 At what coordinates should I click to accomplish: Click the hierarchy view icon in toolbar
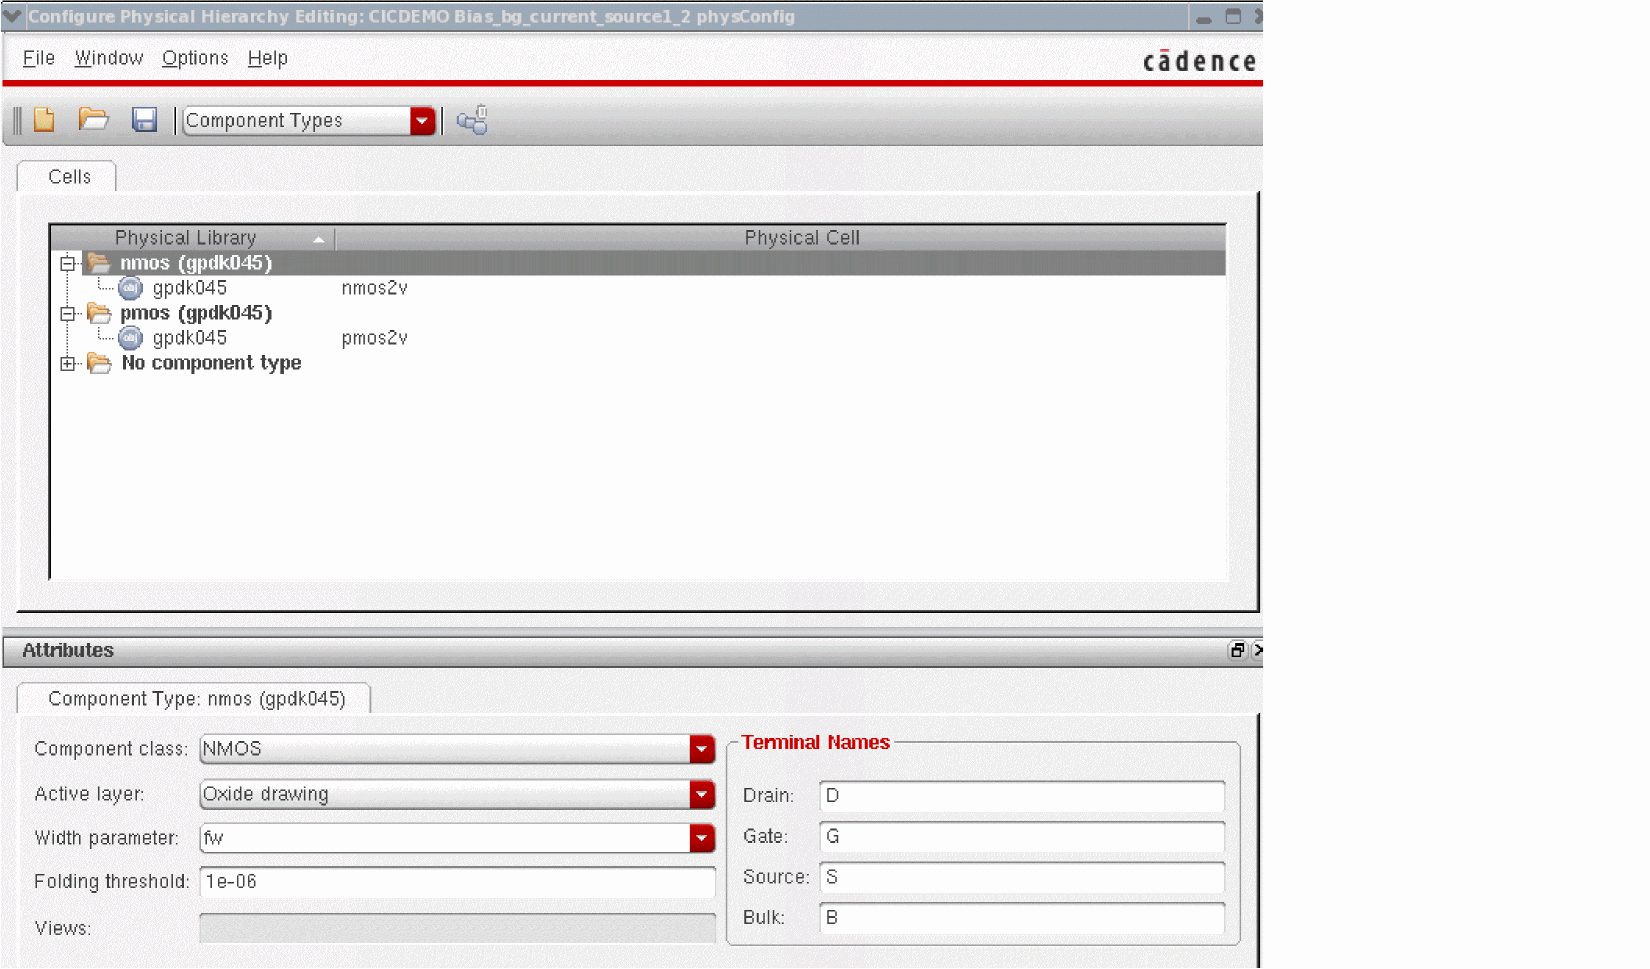(x=472, y=120)
